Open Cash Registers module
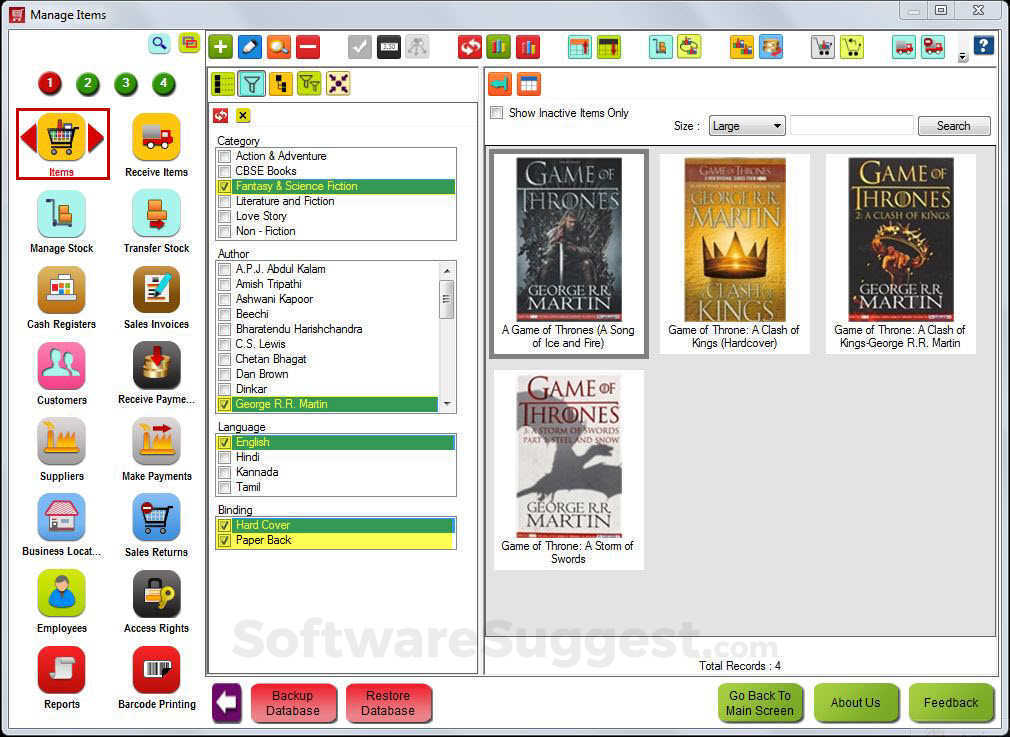1010x737 pixels. coord(61,298)
